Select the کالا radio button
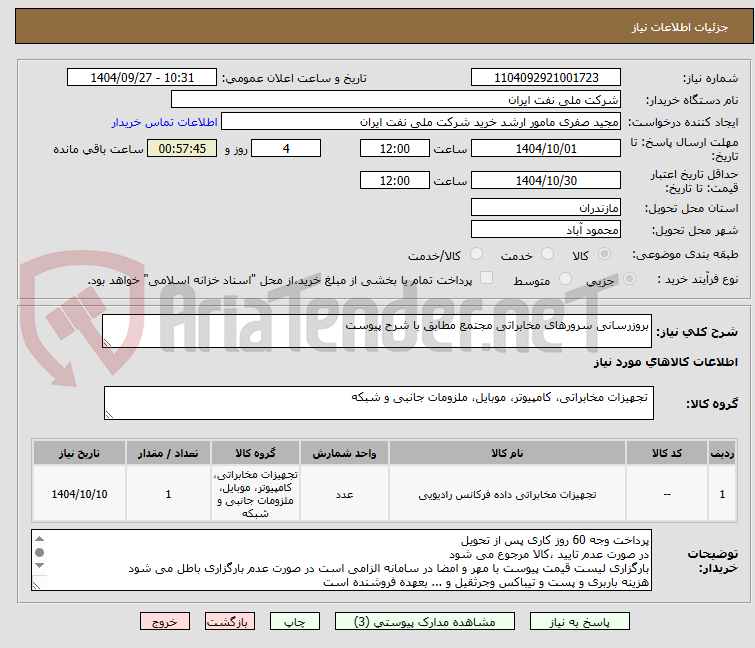Image resolution: width=755 pixels, height=648 pixels. click(604, 254)
